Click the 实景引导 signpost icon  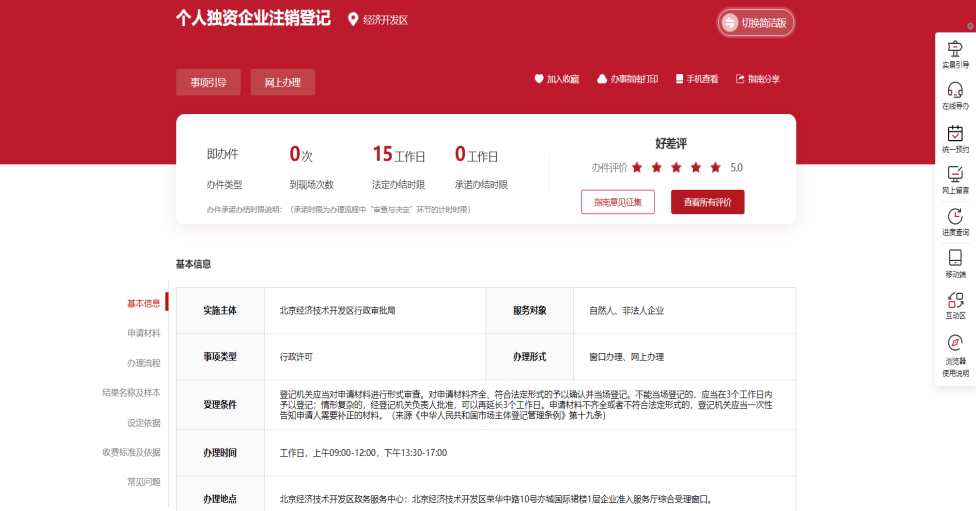pyautogui.click(x=955, y=49)
